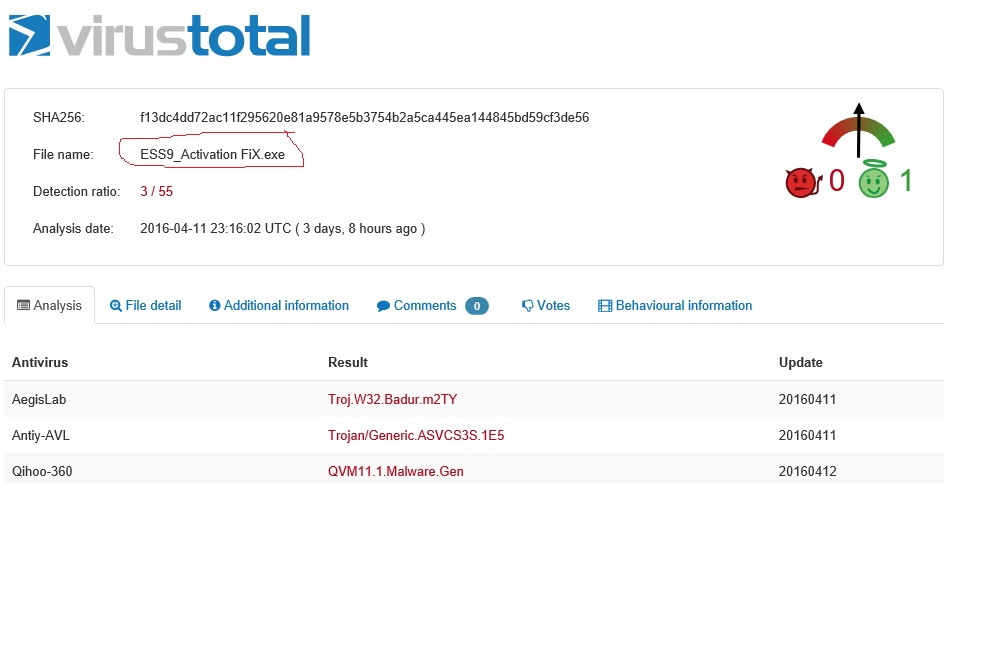The image size is (985, 667).
Task: Click the Qihoo-360 update date 20160412
Action: coord(808,471)
